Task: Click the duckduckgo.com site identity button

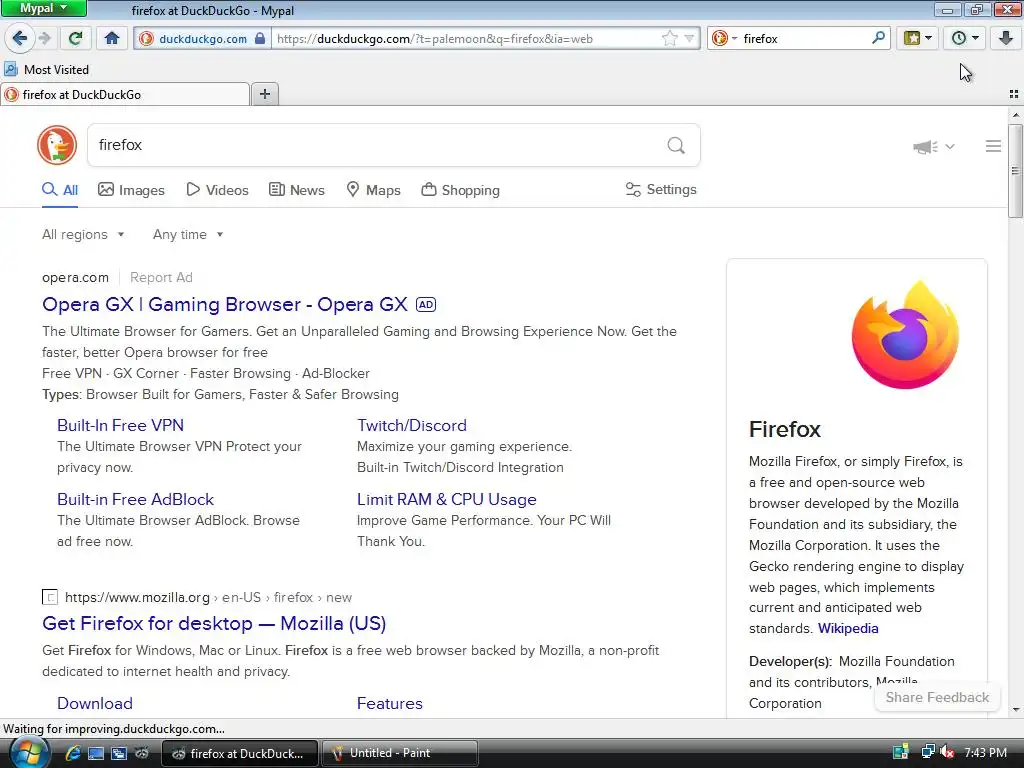Action: pos(202,39)
